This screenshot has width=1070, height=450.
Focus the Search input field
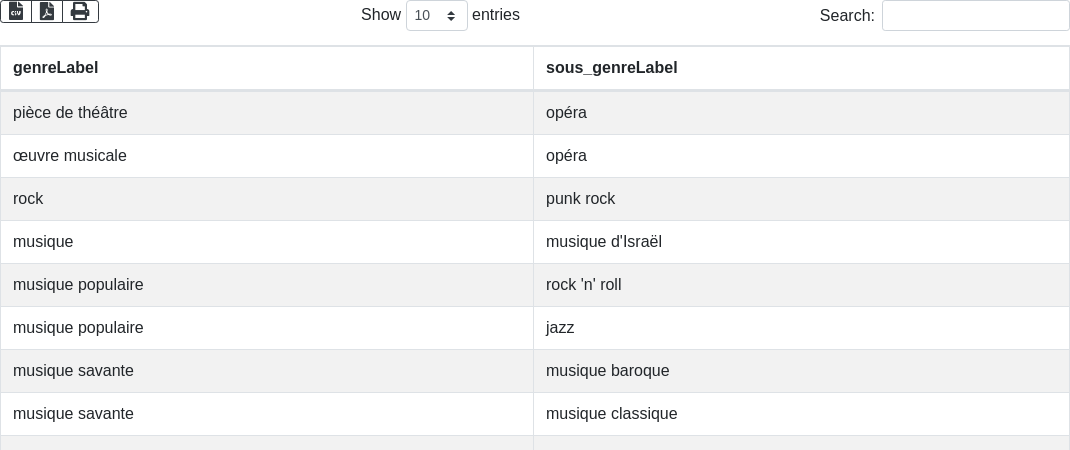pos(976,15)
